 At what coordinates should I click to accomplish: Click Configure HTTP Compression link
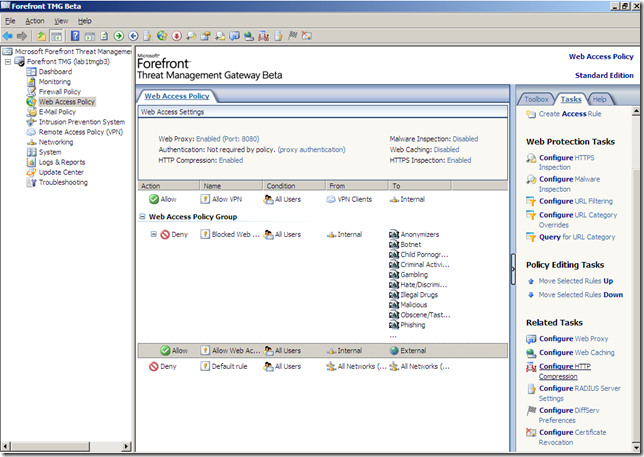coord(565,371)
